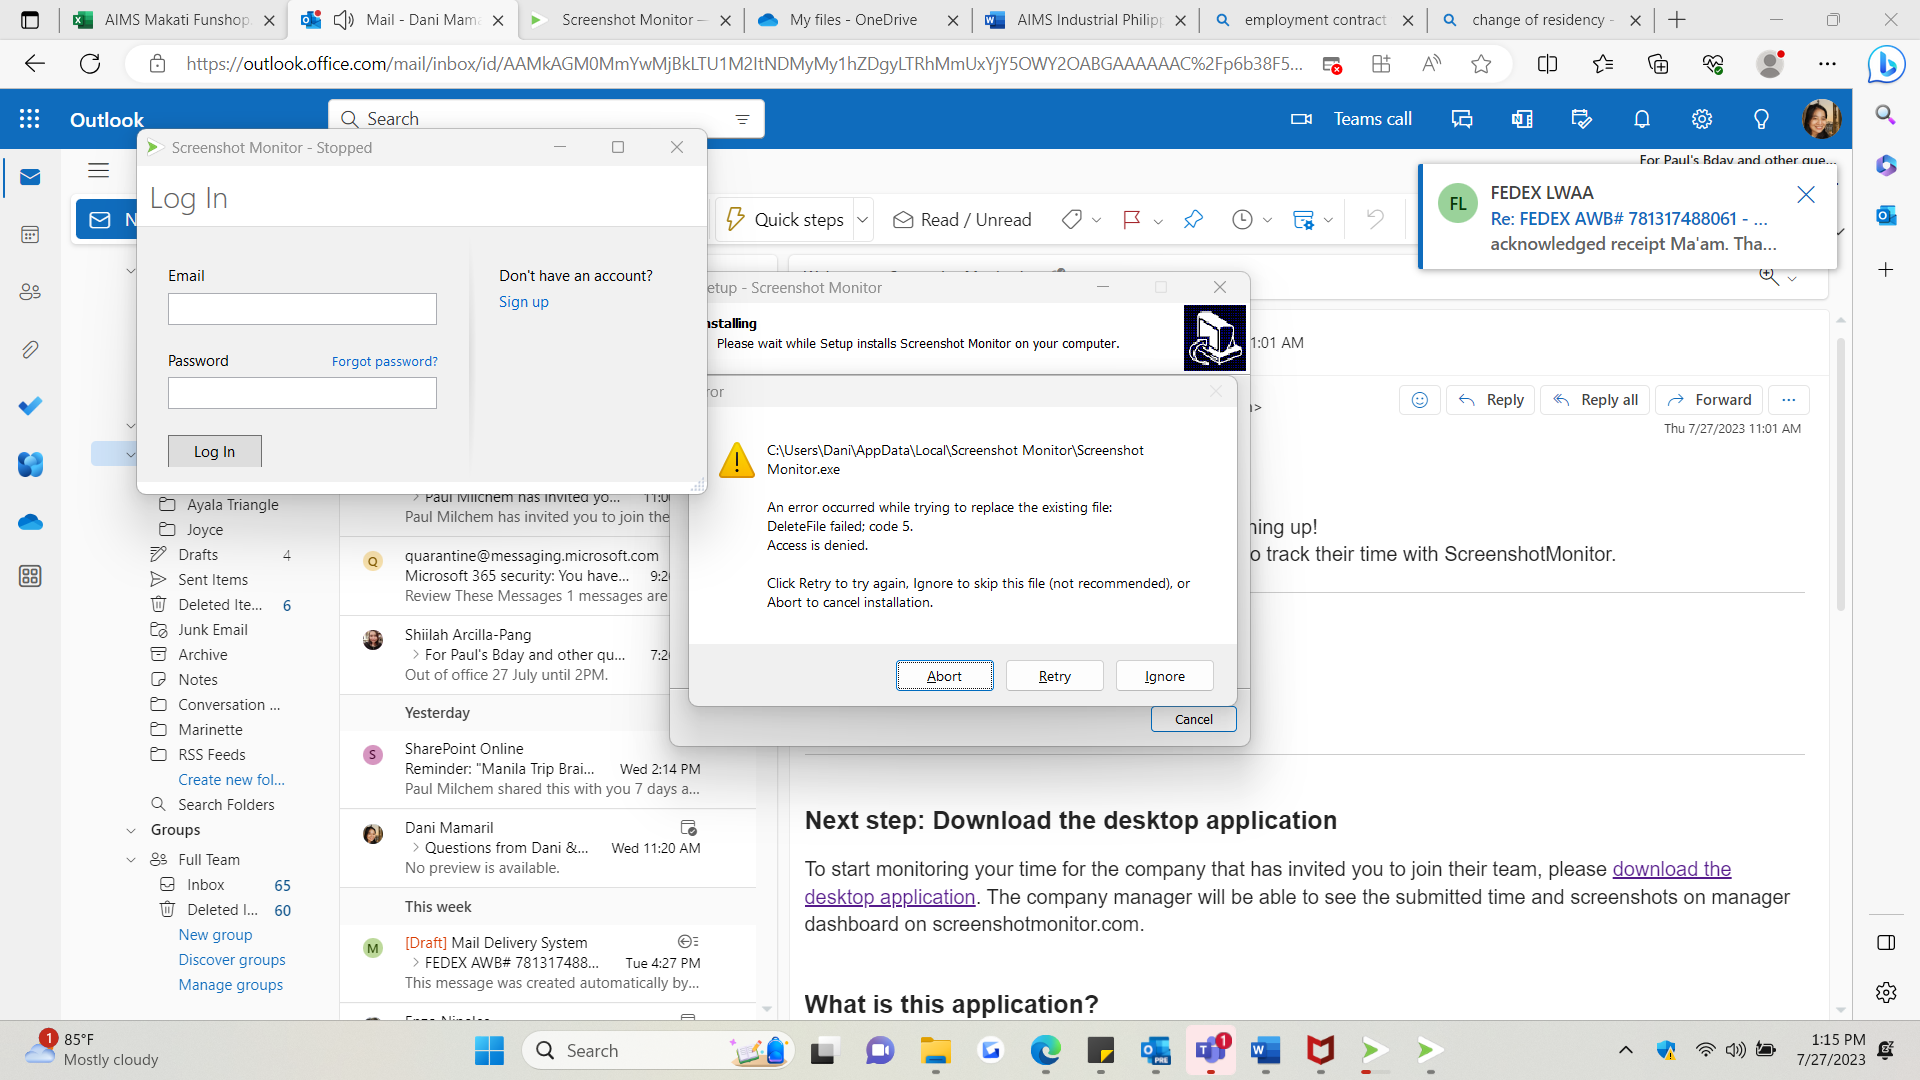Click the notifications bell icon
1920x1080 pixels.
1641,119
